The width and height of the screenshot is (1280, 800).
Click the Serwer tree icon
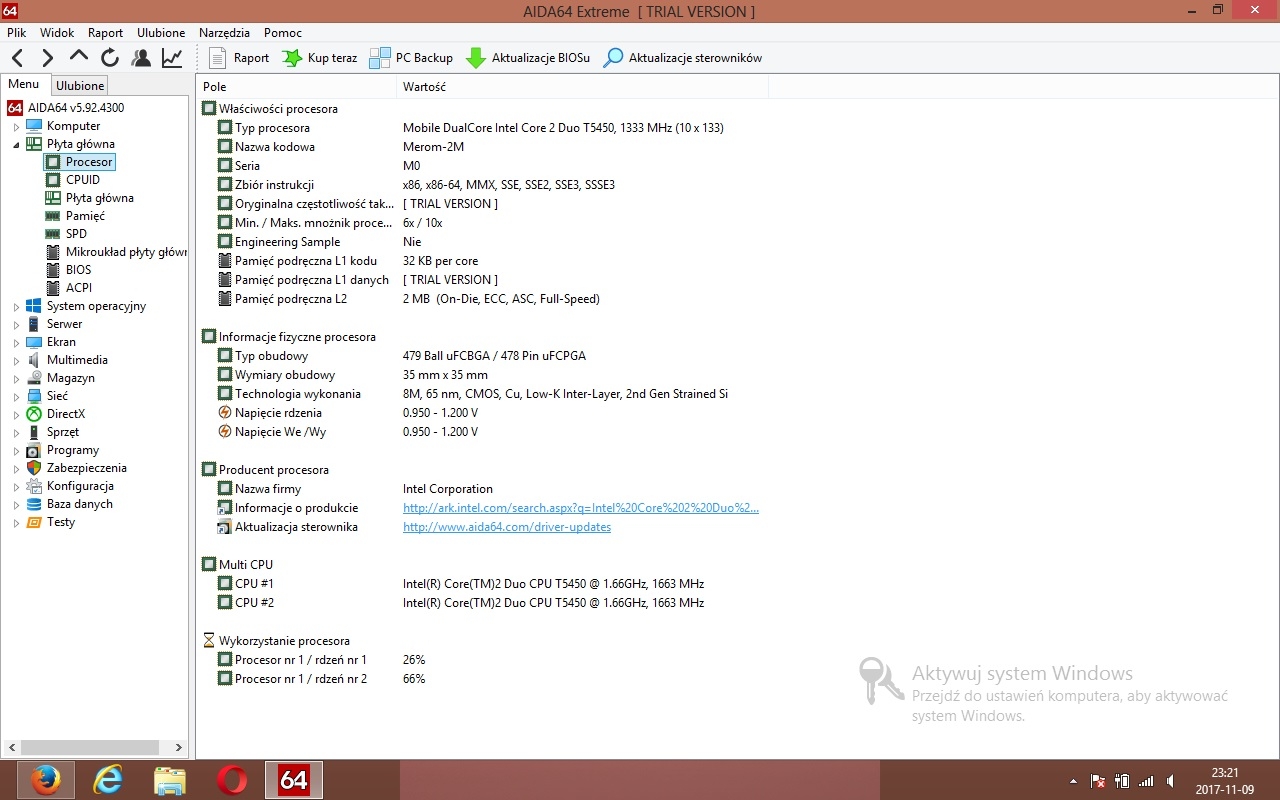(34, 324)
